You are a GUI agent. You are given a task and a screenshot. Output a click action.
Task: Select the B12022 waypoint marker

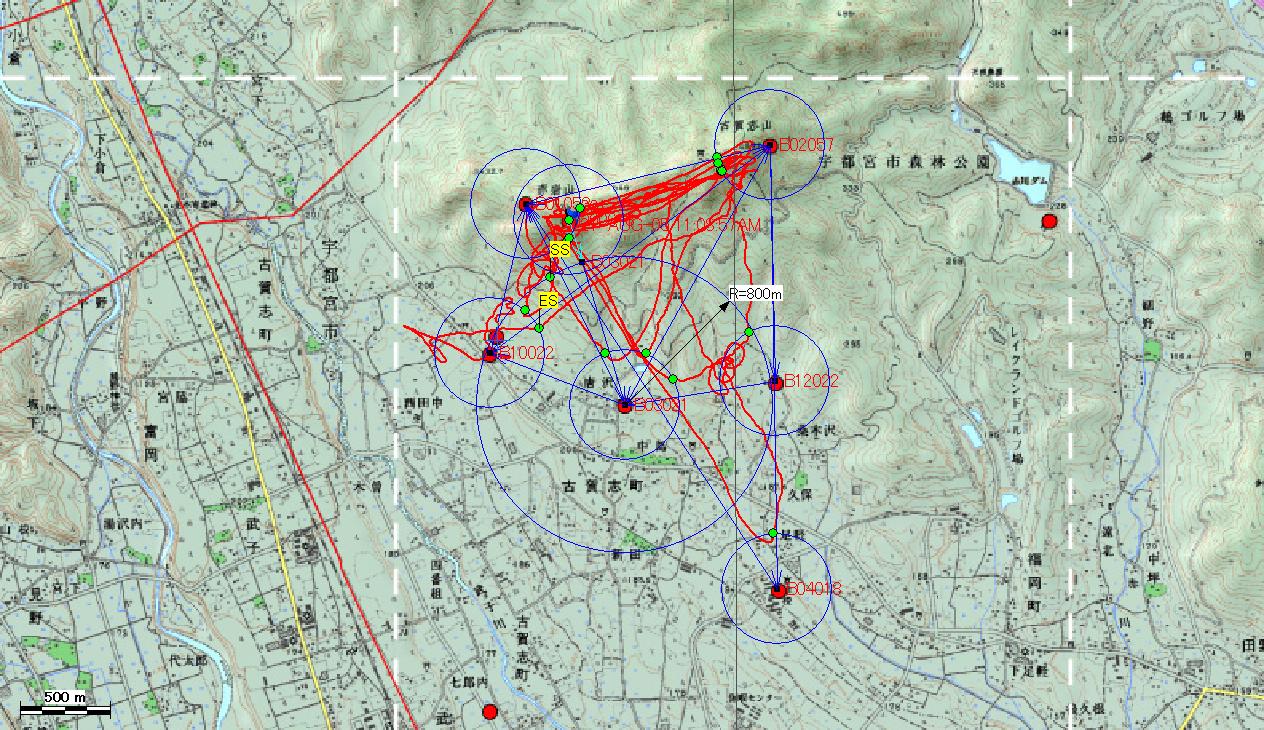pos(775,382)
